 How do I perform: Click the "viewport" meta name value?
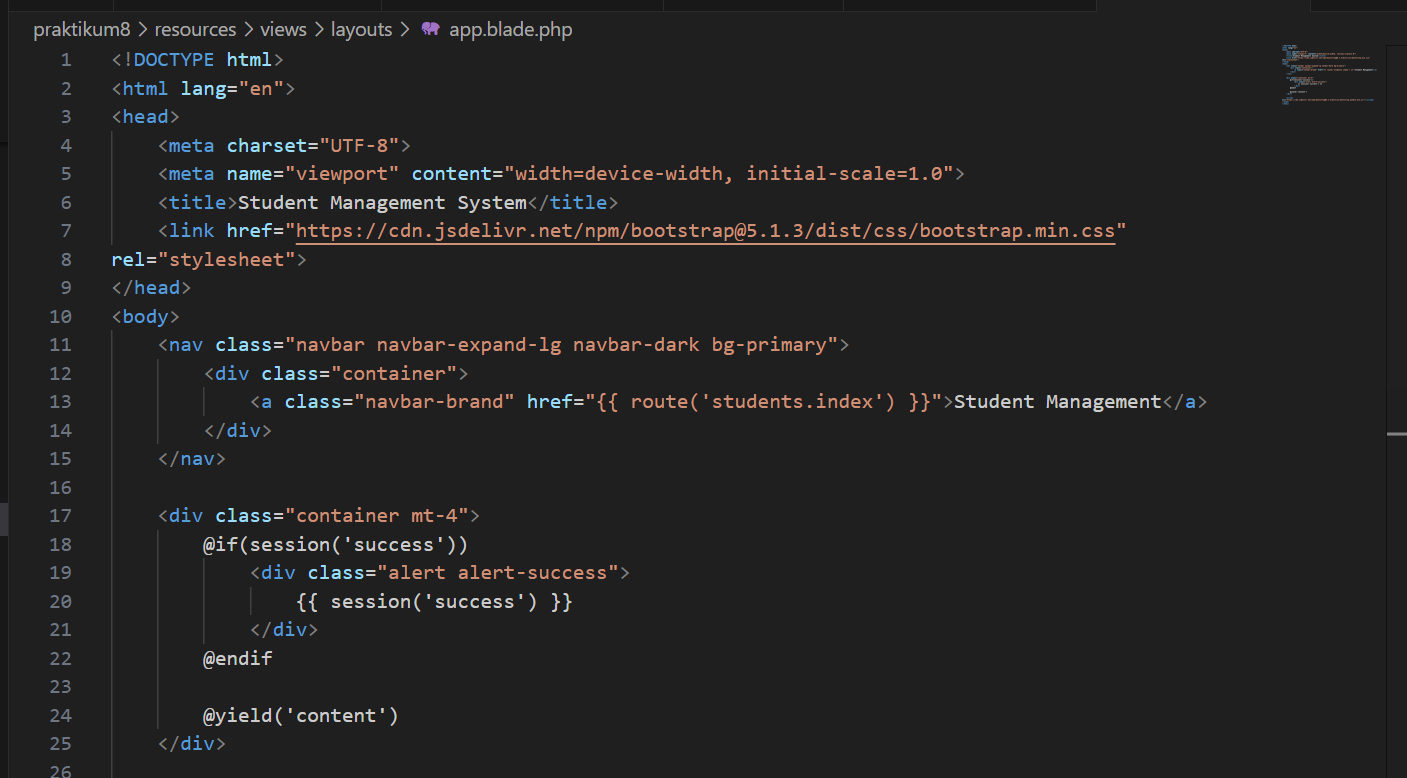pos(342,174)
